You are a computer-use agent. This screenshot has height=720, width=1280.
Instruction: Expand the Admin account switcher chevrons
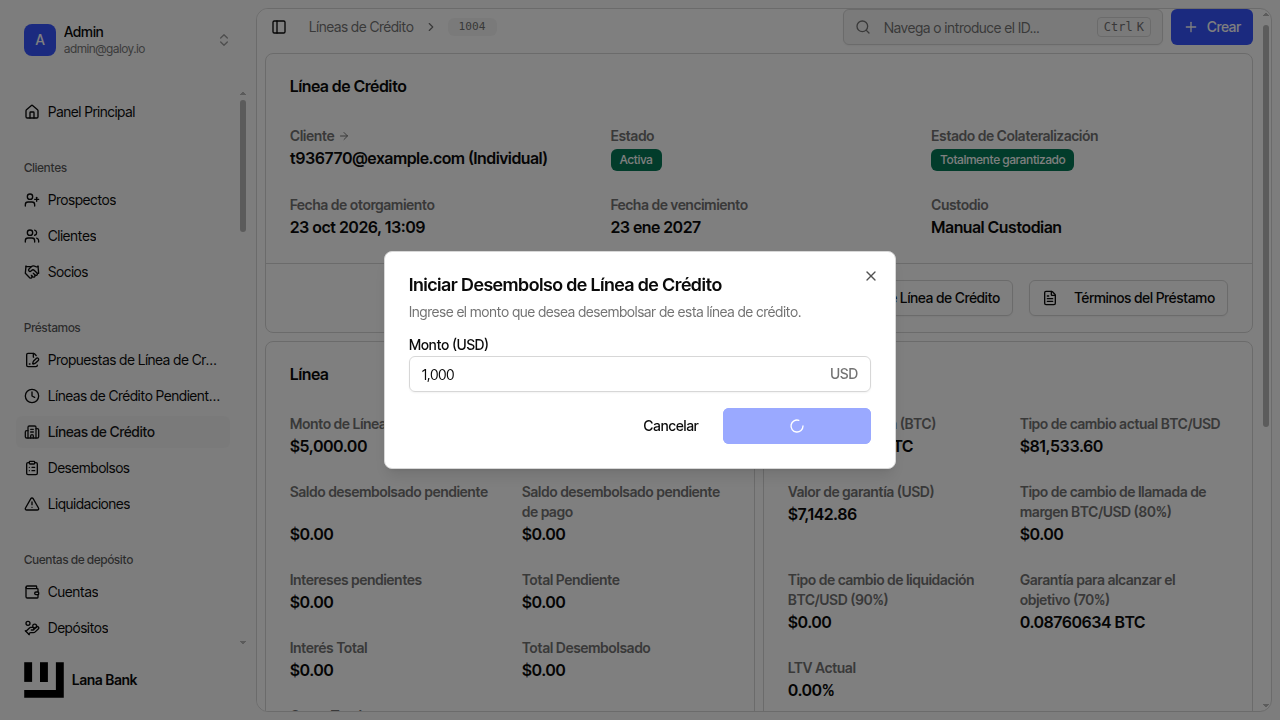[224, 40]
